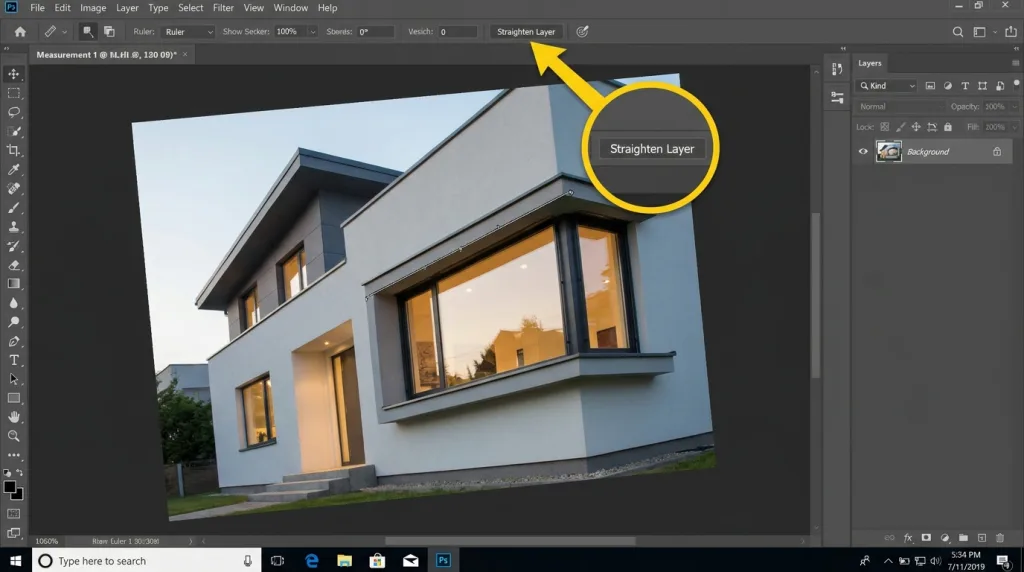Open the Layer menu
The image size is (1024, 572).
coord(127,8)
